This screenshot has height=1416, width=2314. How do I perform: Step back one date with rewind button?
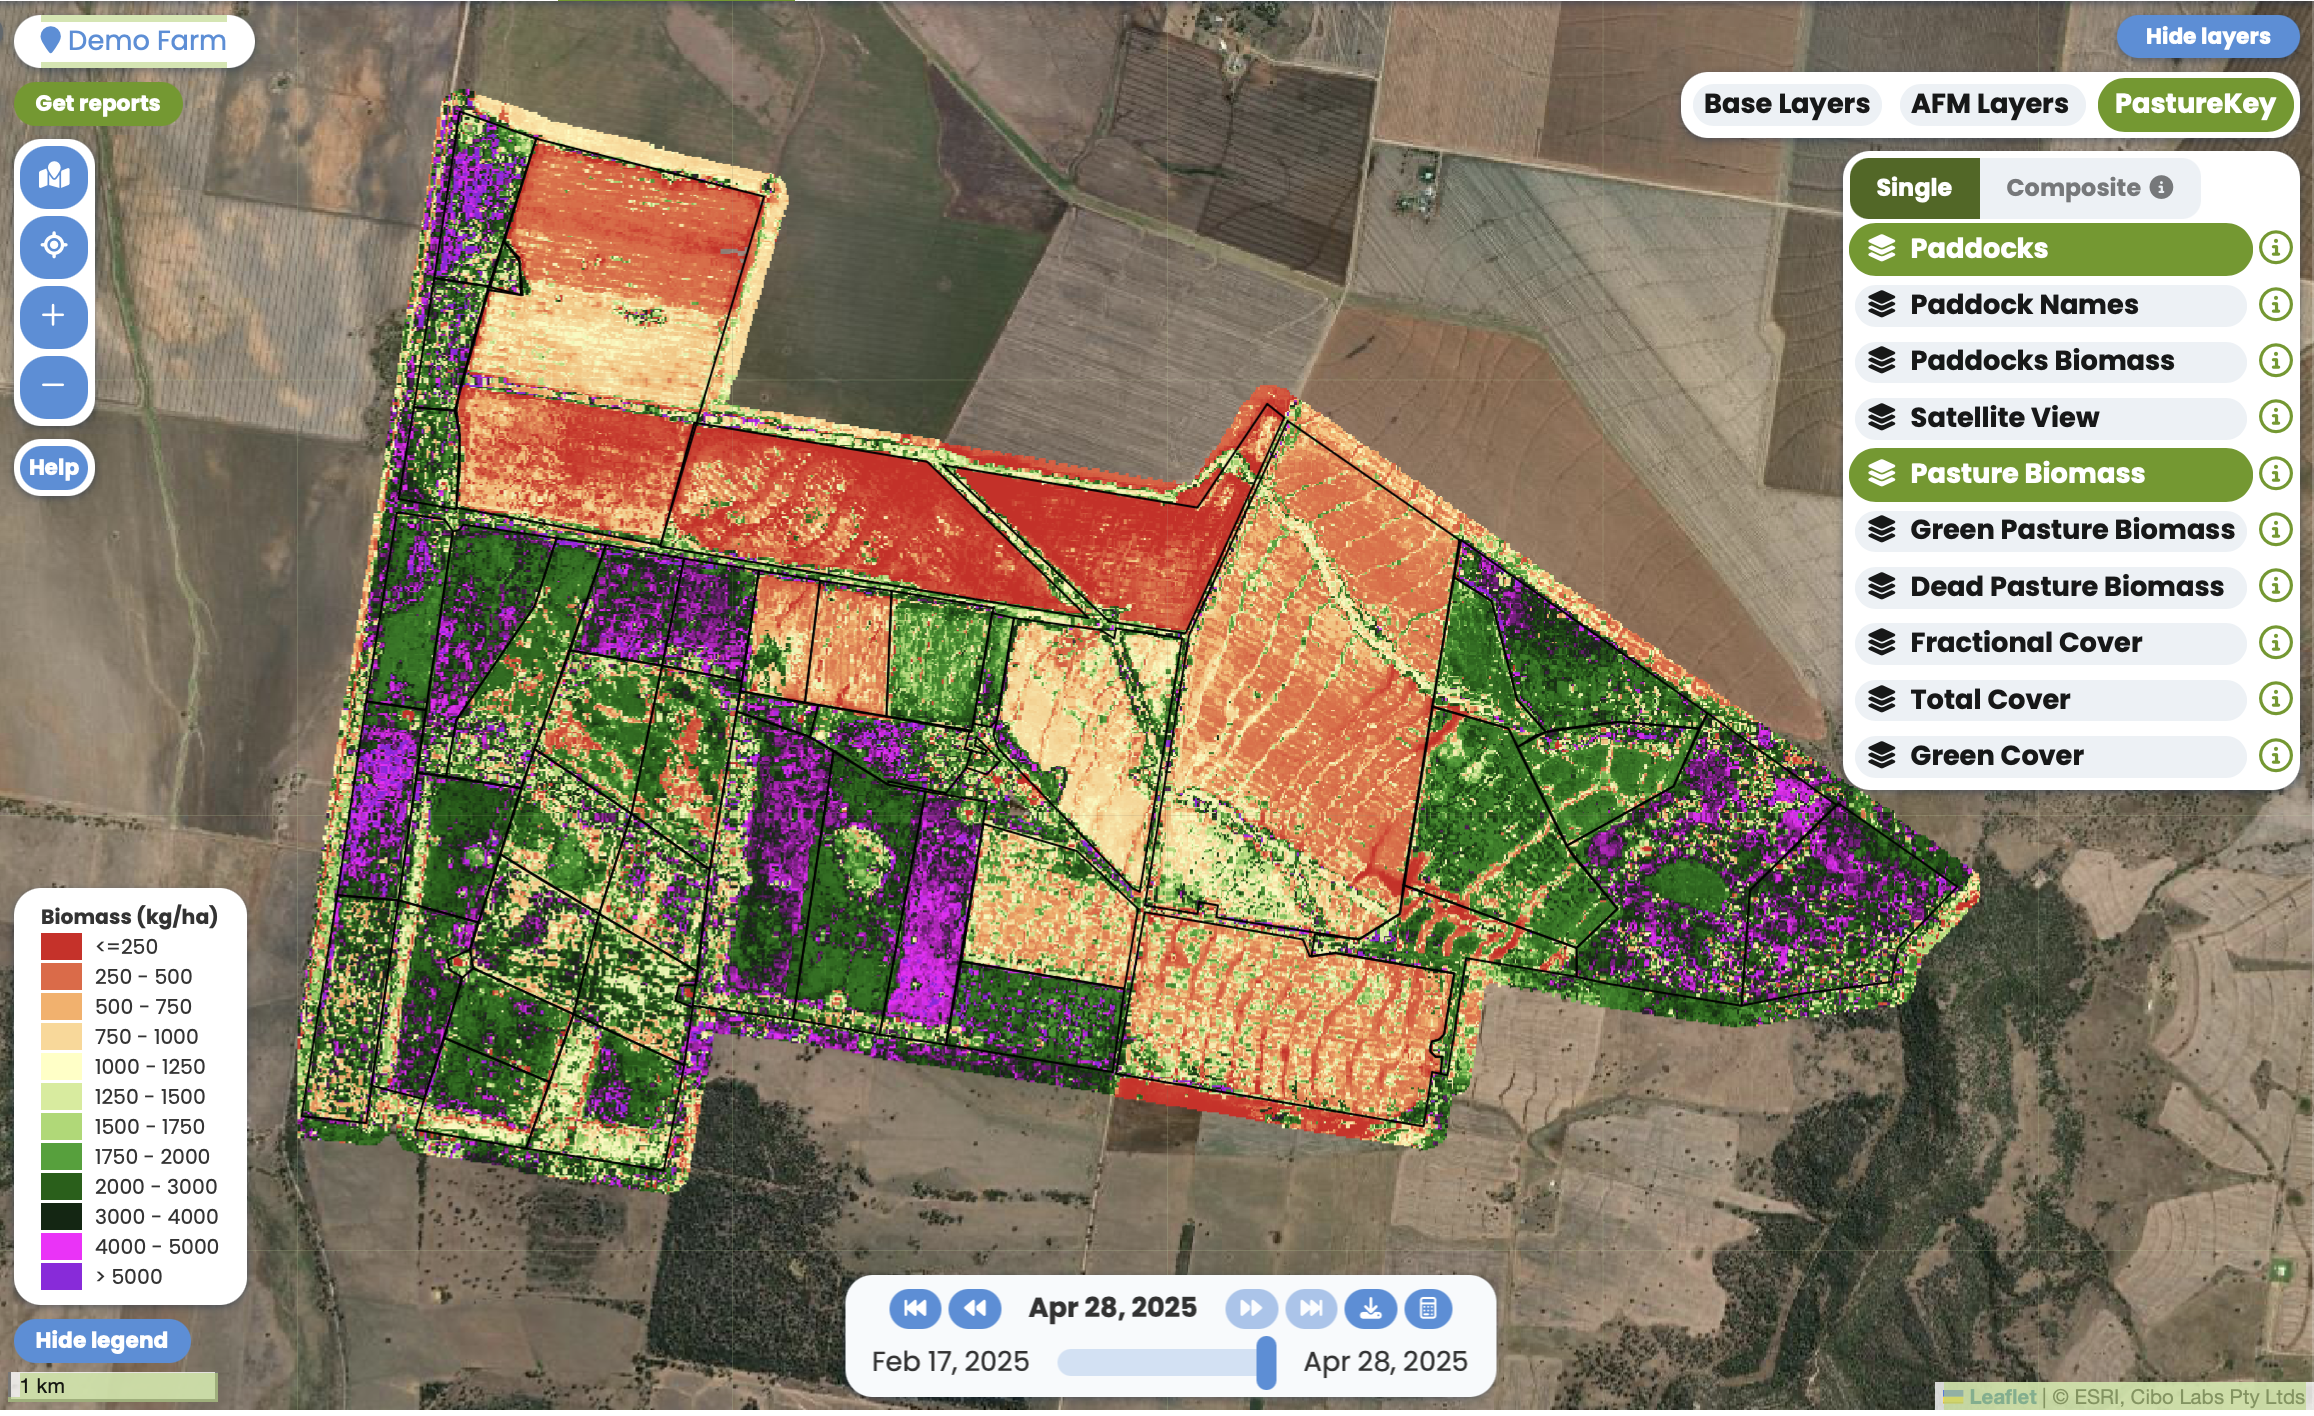(975, 1308)
